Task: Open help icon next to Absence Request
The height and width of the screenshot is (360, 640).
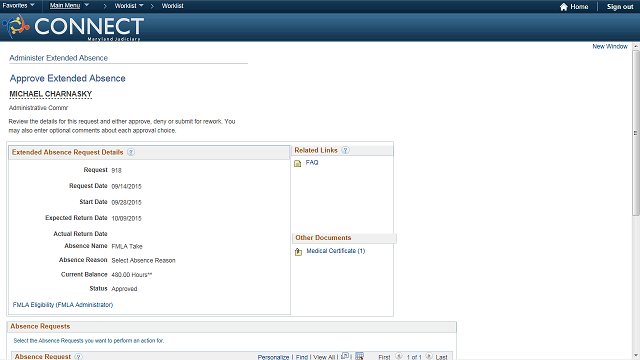Action: pos(78,357)
